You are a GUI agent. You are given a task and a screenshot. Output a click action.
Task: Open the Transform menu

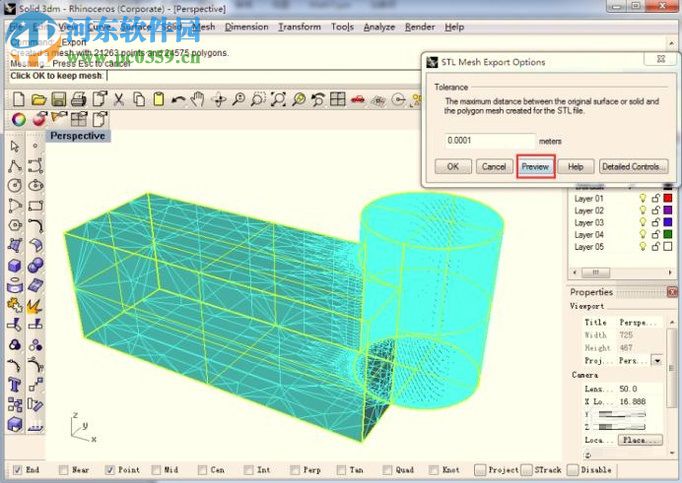pos(299,27)
